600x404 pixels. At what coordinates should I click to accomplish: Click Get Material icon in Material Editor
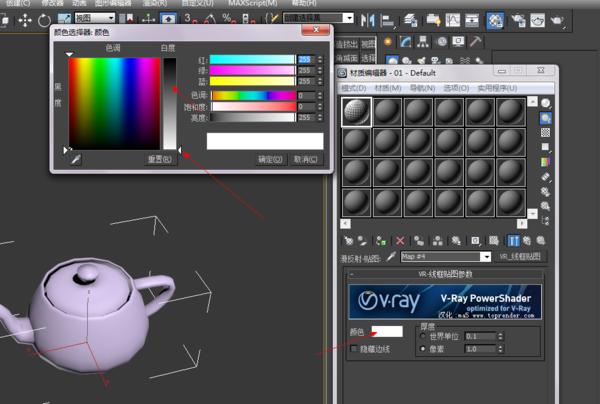[349, 241]
